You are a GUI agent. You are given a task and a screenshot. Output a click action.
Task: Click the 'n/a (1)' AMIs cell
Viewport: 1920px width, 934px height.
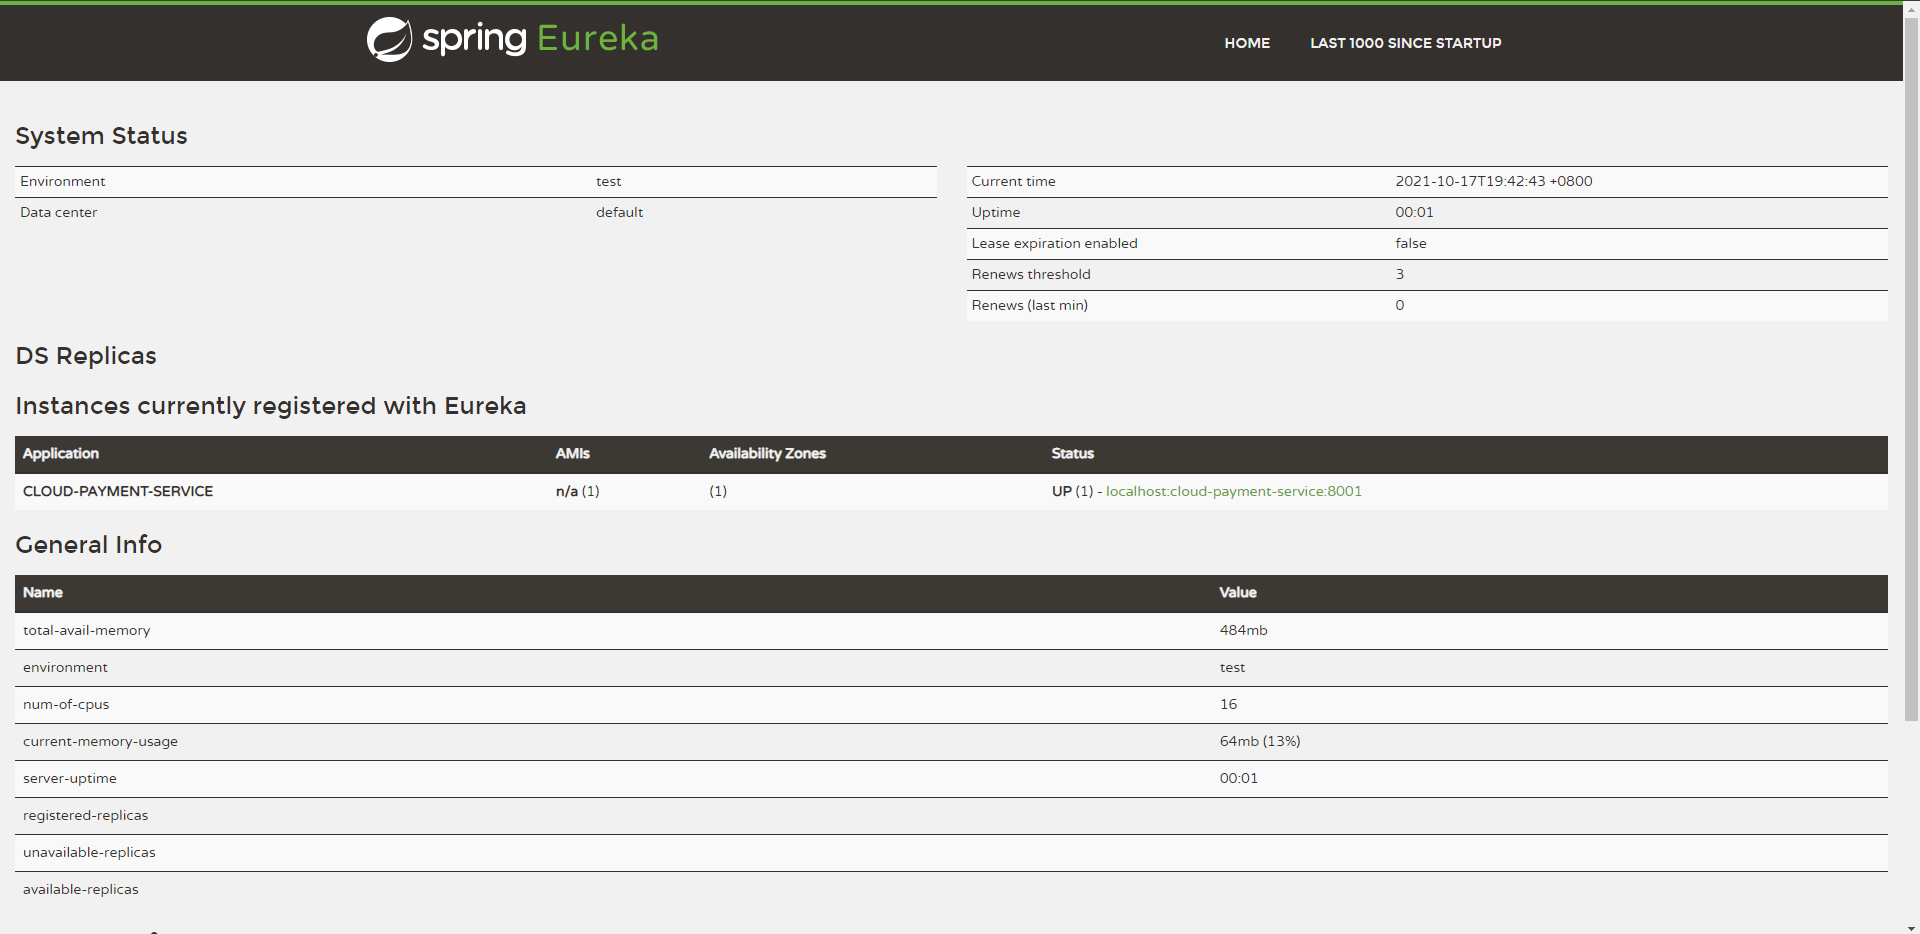tap(578, 491)
